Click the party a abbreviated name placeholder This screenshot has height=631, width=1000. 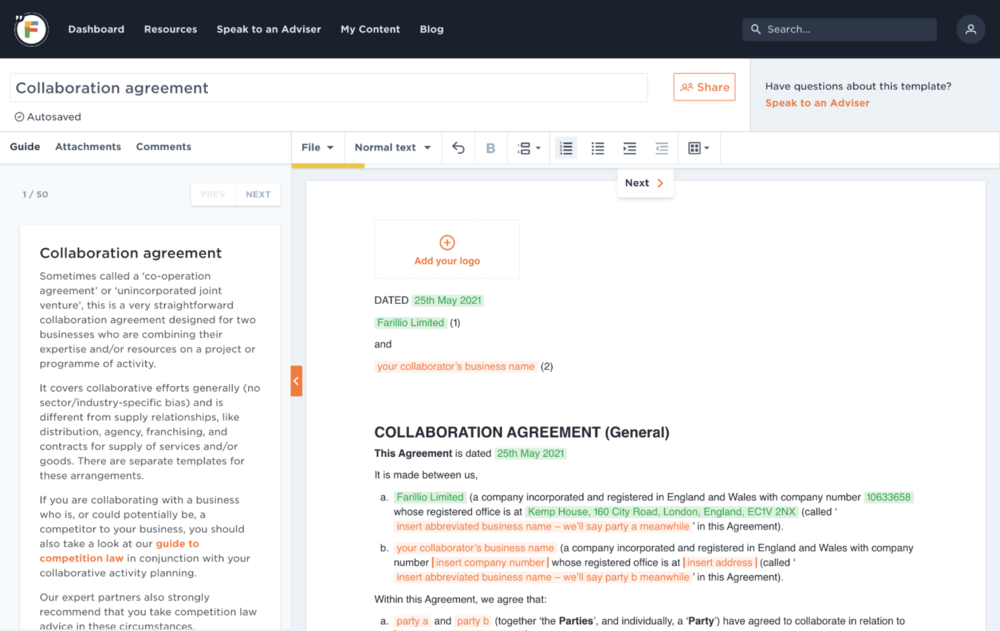[543, 526]
